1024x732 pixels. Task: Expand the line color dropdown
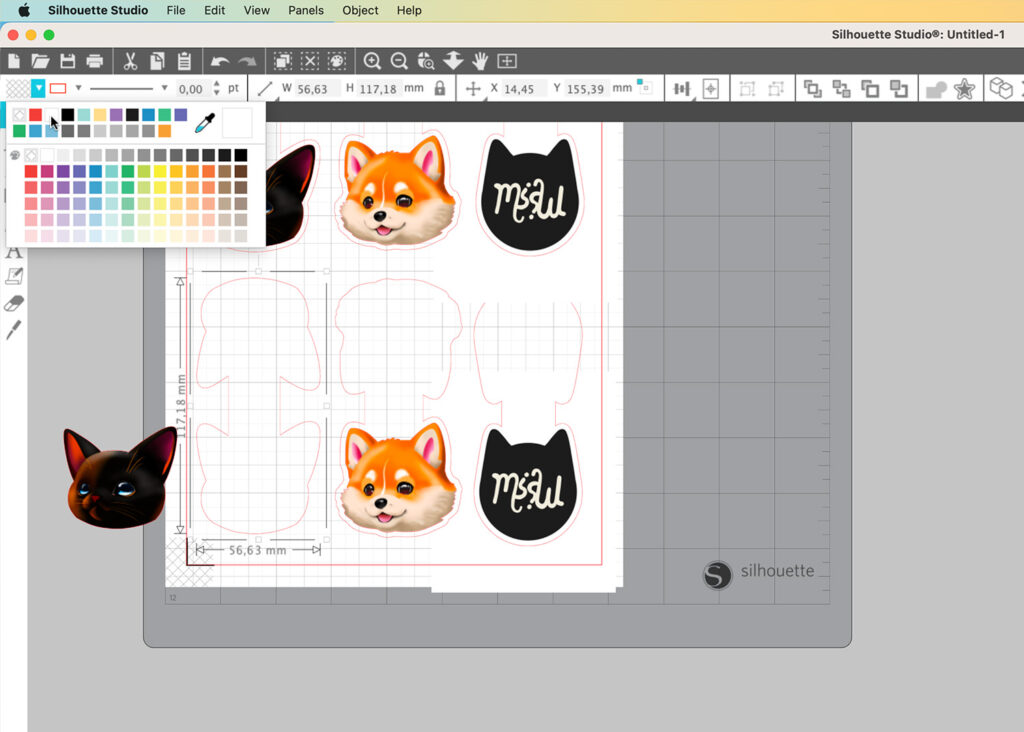78,88
